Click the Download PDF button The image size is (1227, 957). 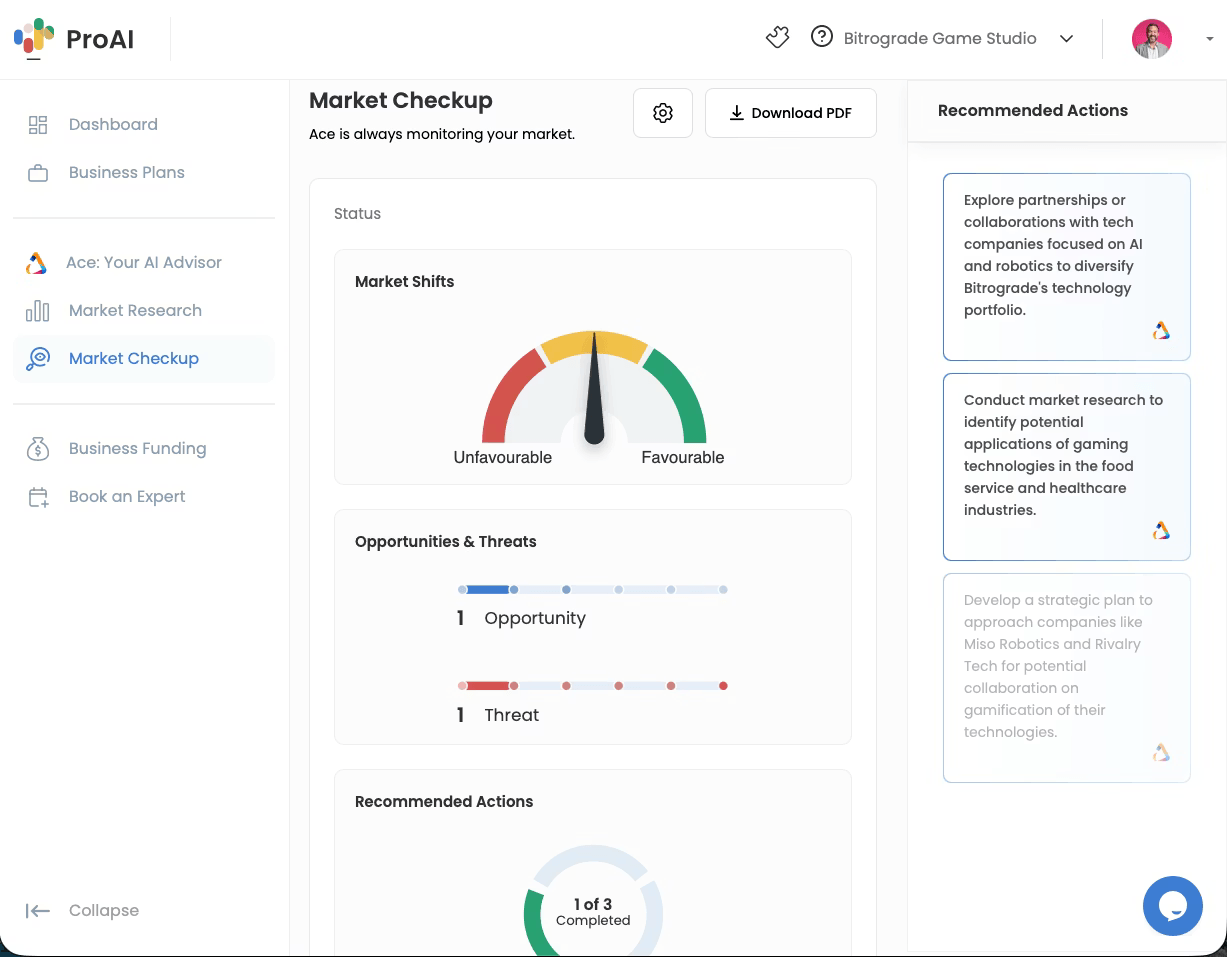click(x=791, y=113)
